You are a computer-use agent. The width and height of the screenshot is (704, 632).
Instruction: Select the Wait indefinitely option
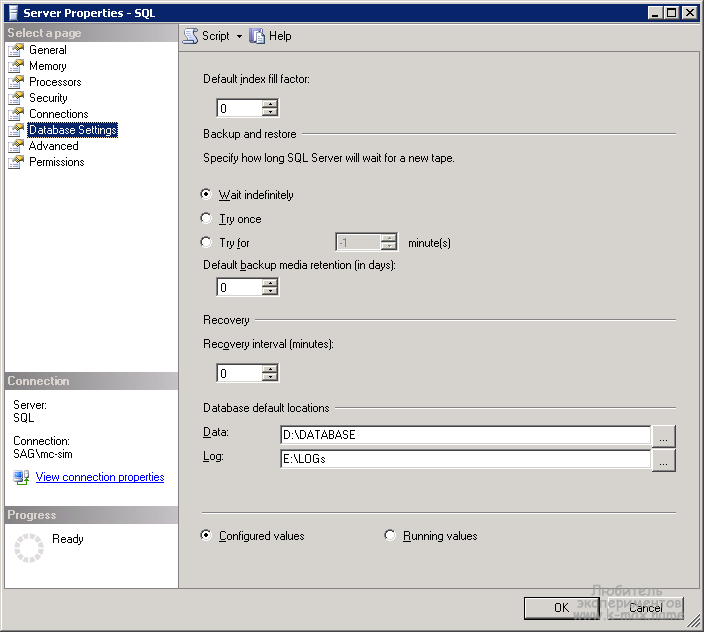[206, 194]
